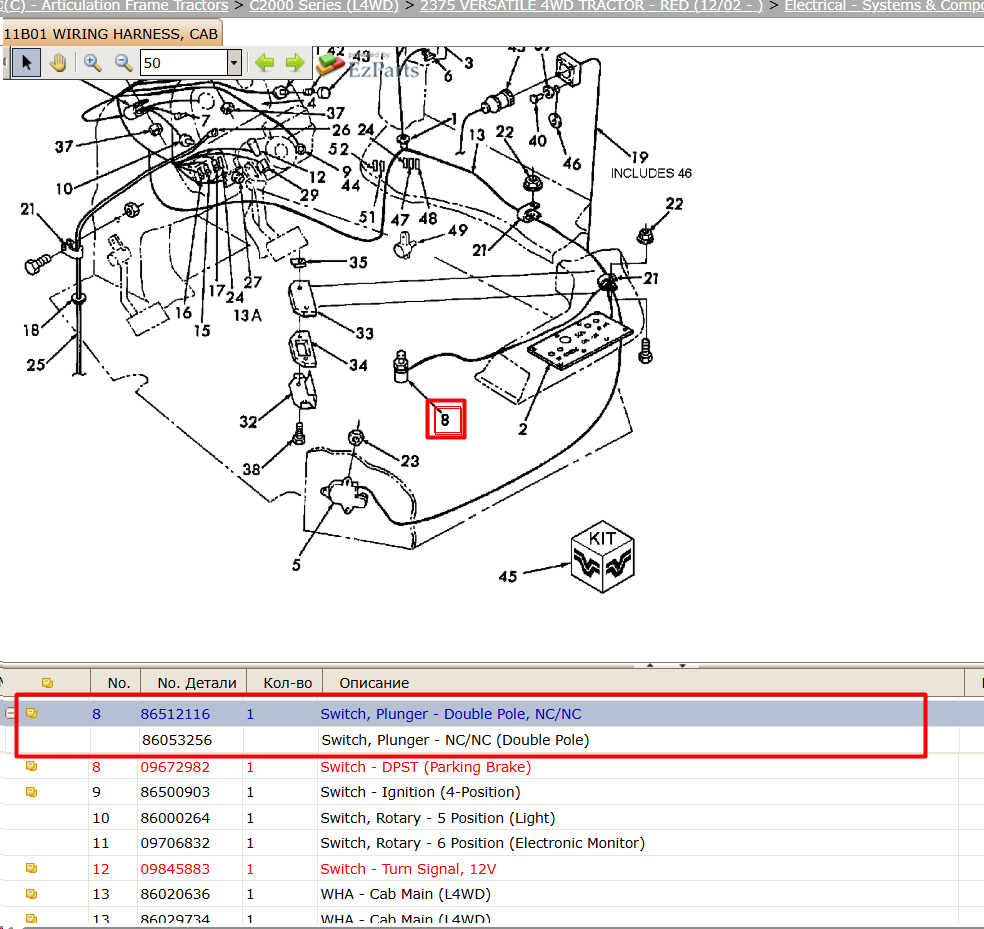Click Switch, Plunger - Double Pole description
Viewport: 984px width, 929px height.
tap(451, 714)
